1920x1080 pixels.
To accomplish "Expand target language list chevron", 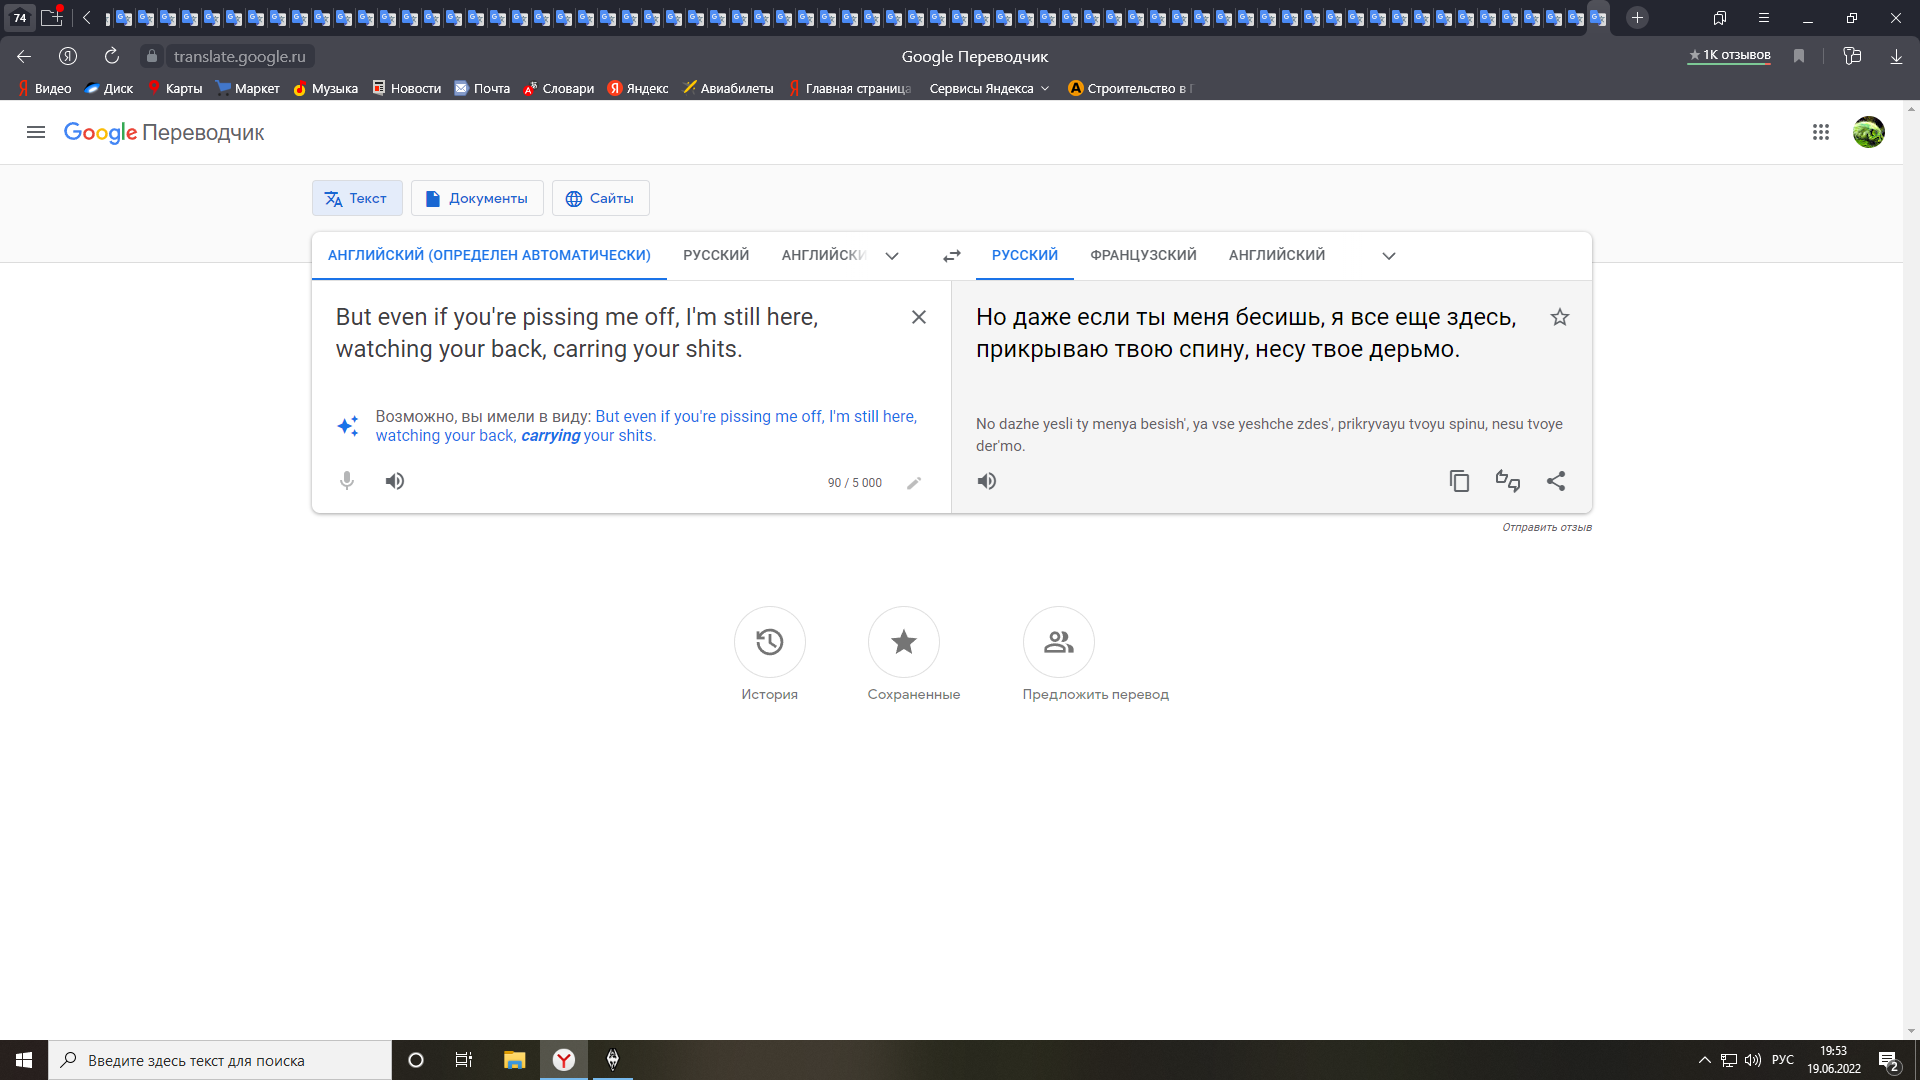I will click(1388, 256).
